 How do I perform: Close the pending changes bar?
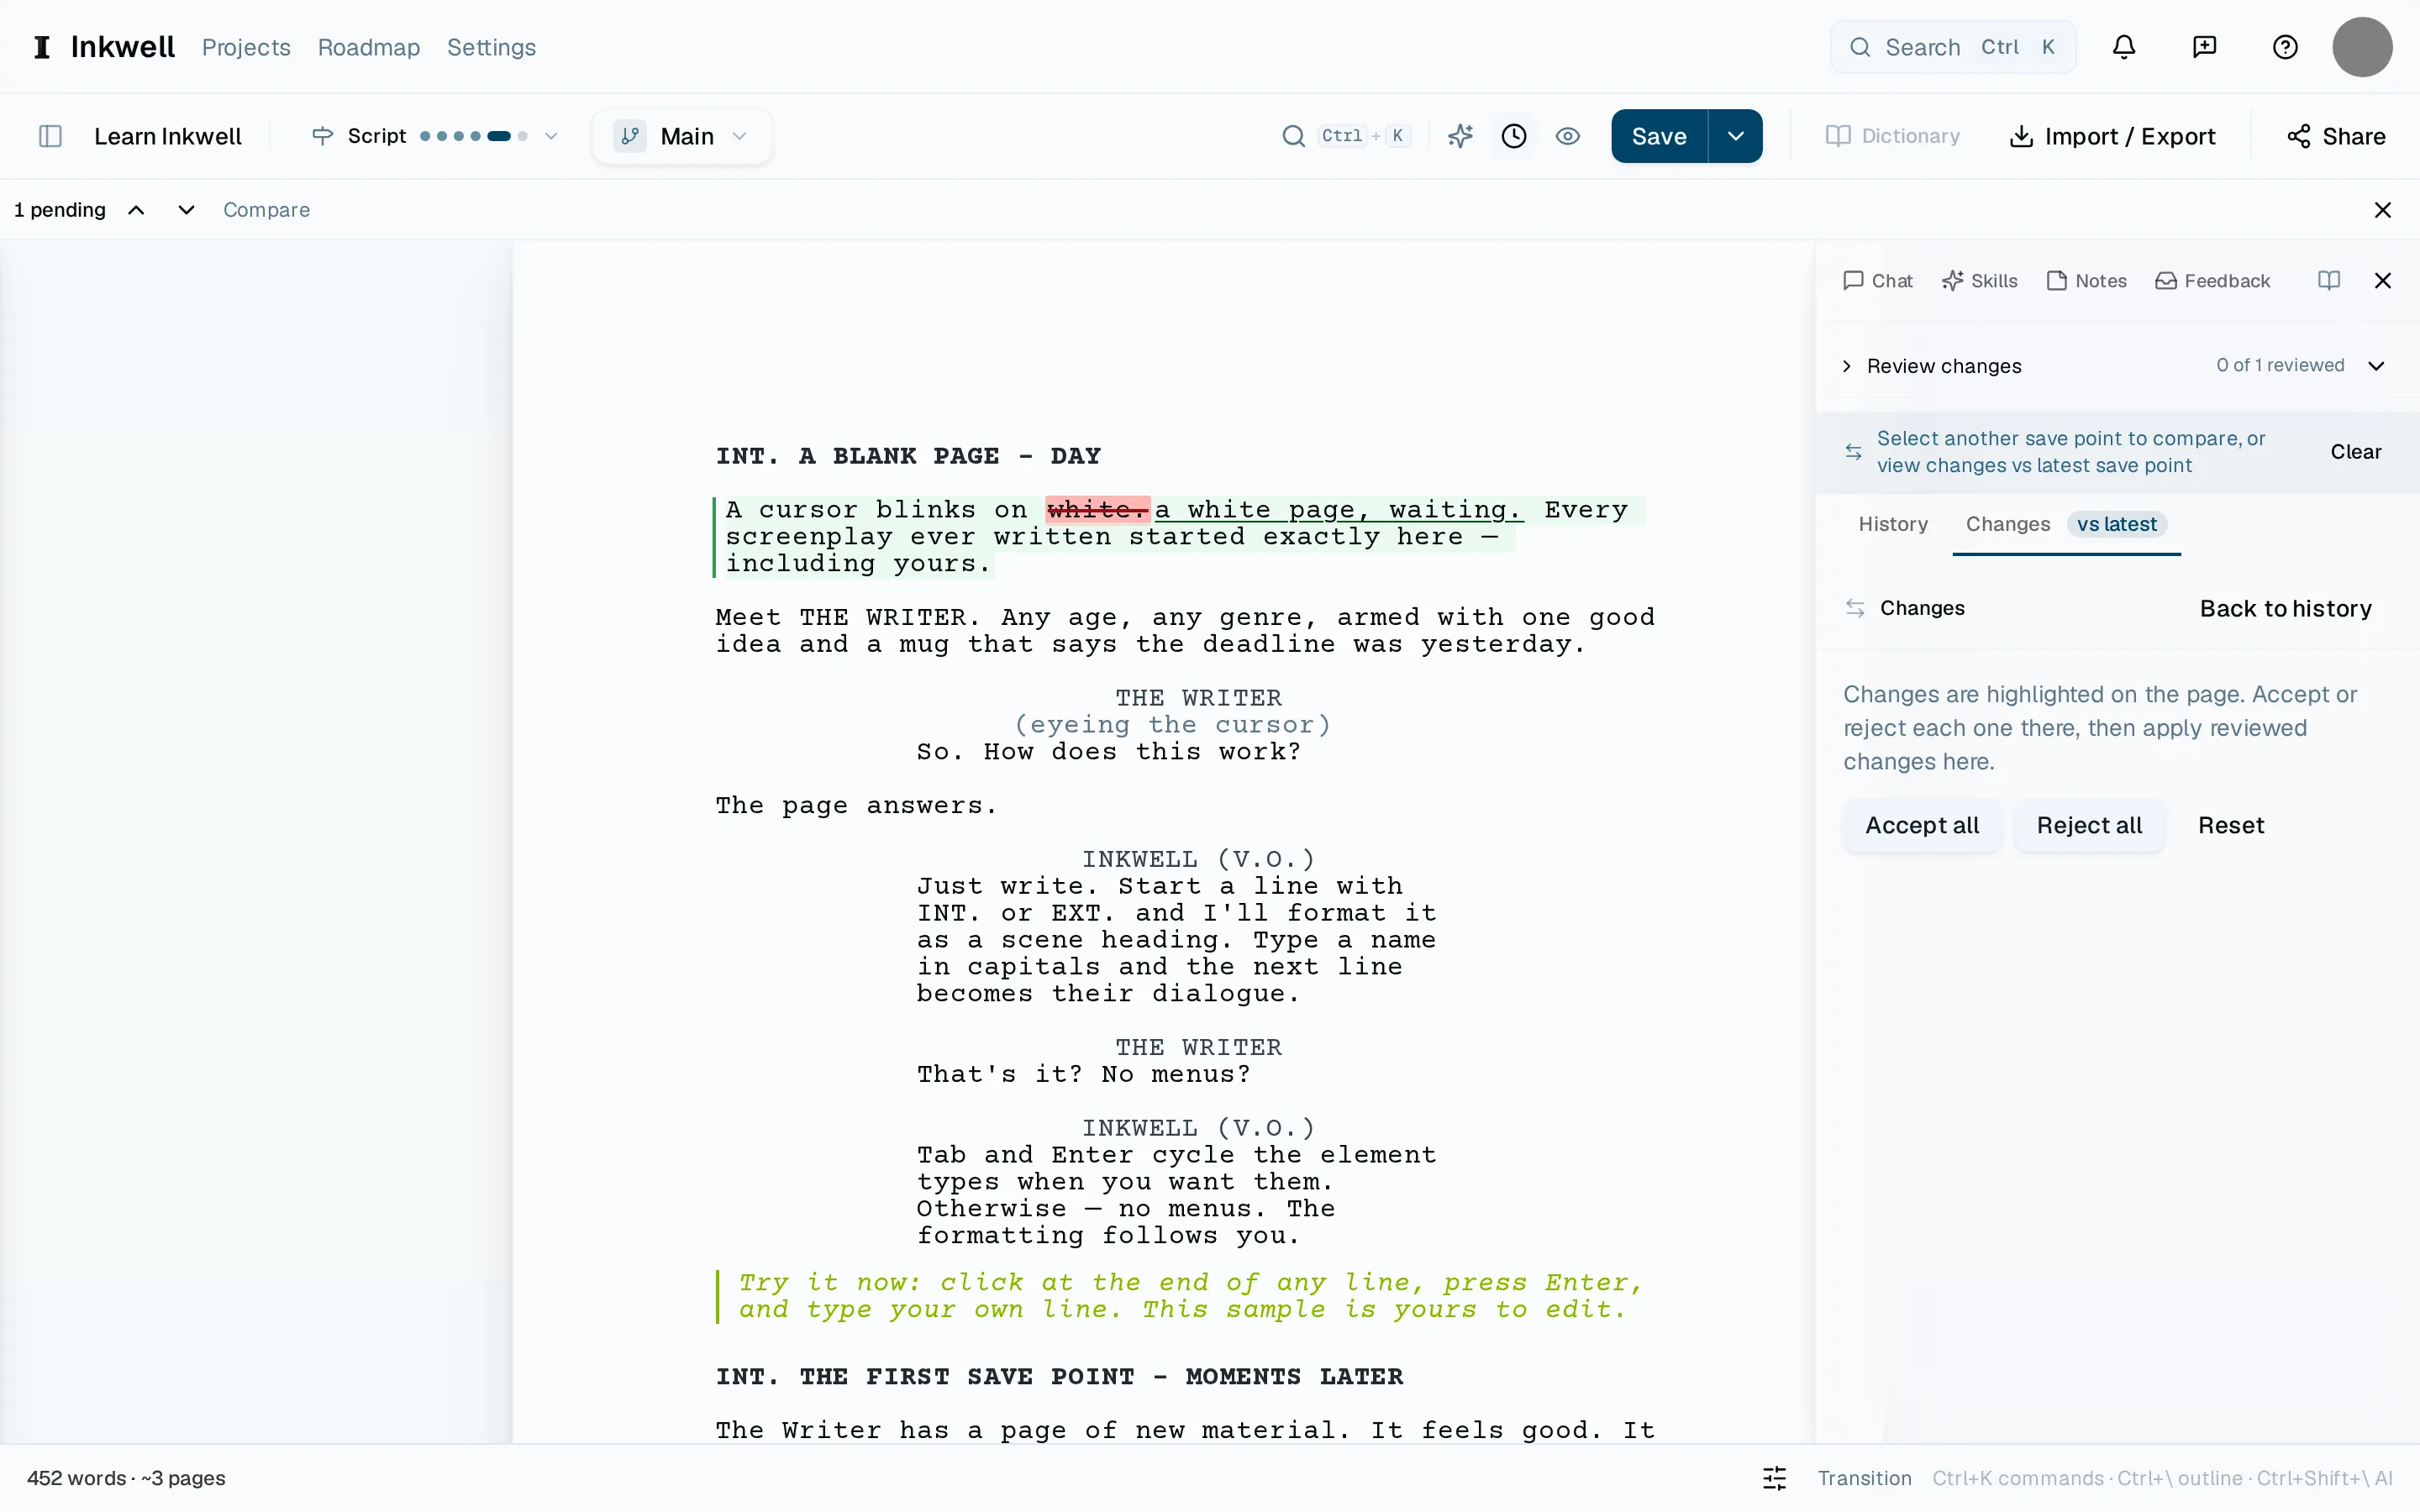point(2383,210)
